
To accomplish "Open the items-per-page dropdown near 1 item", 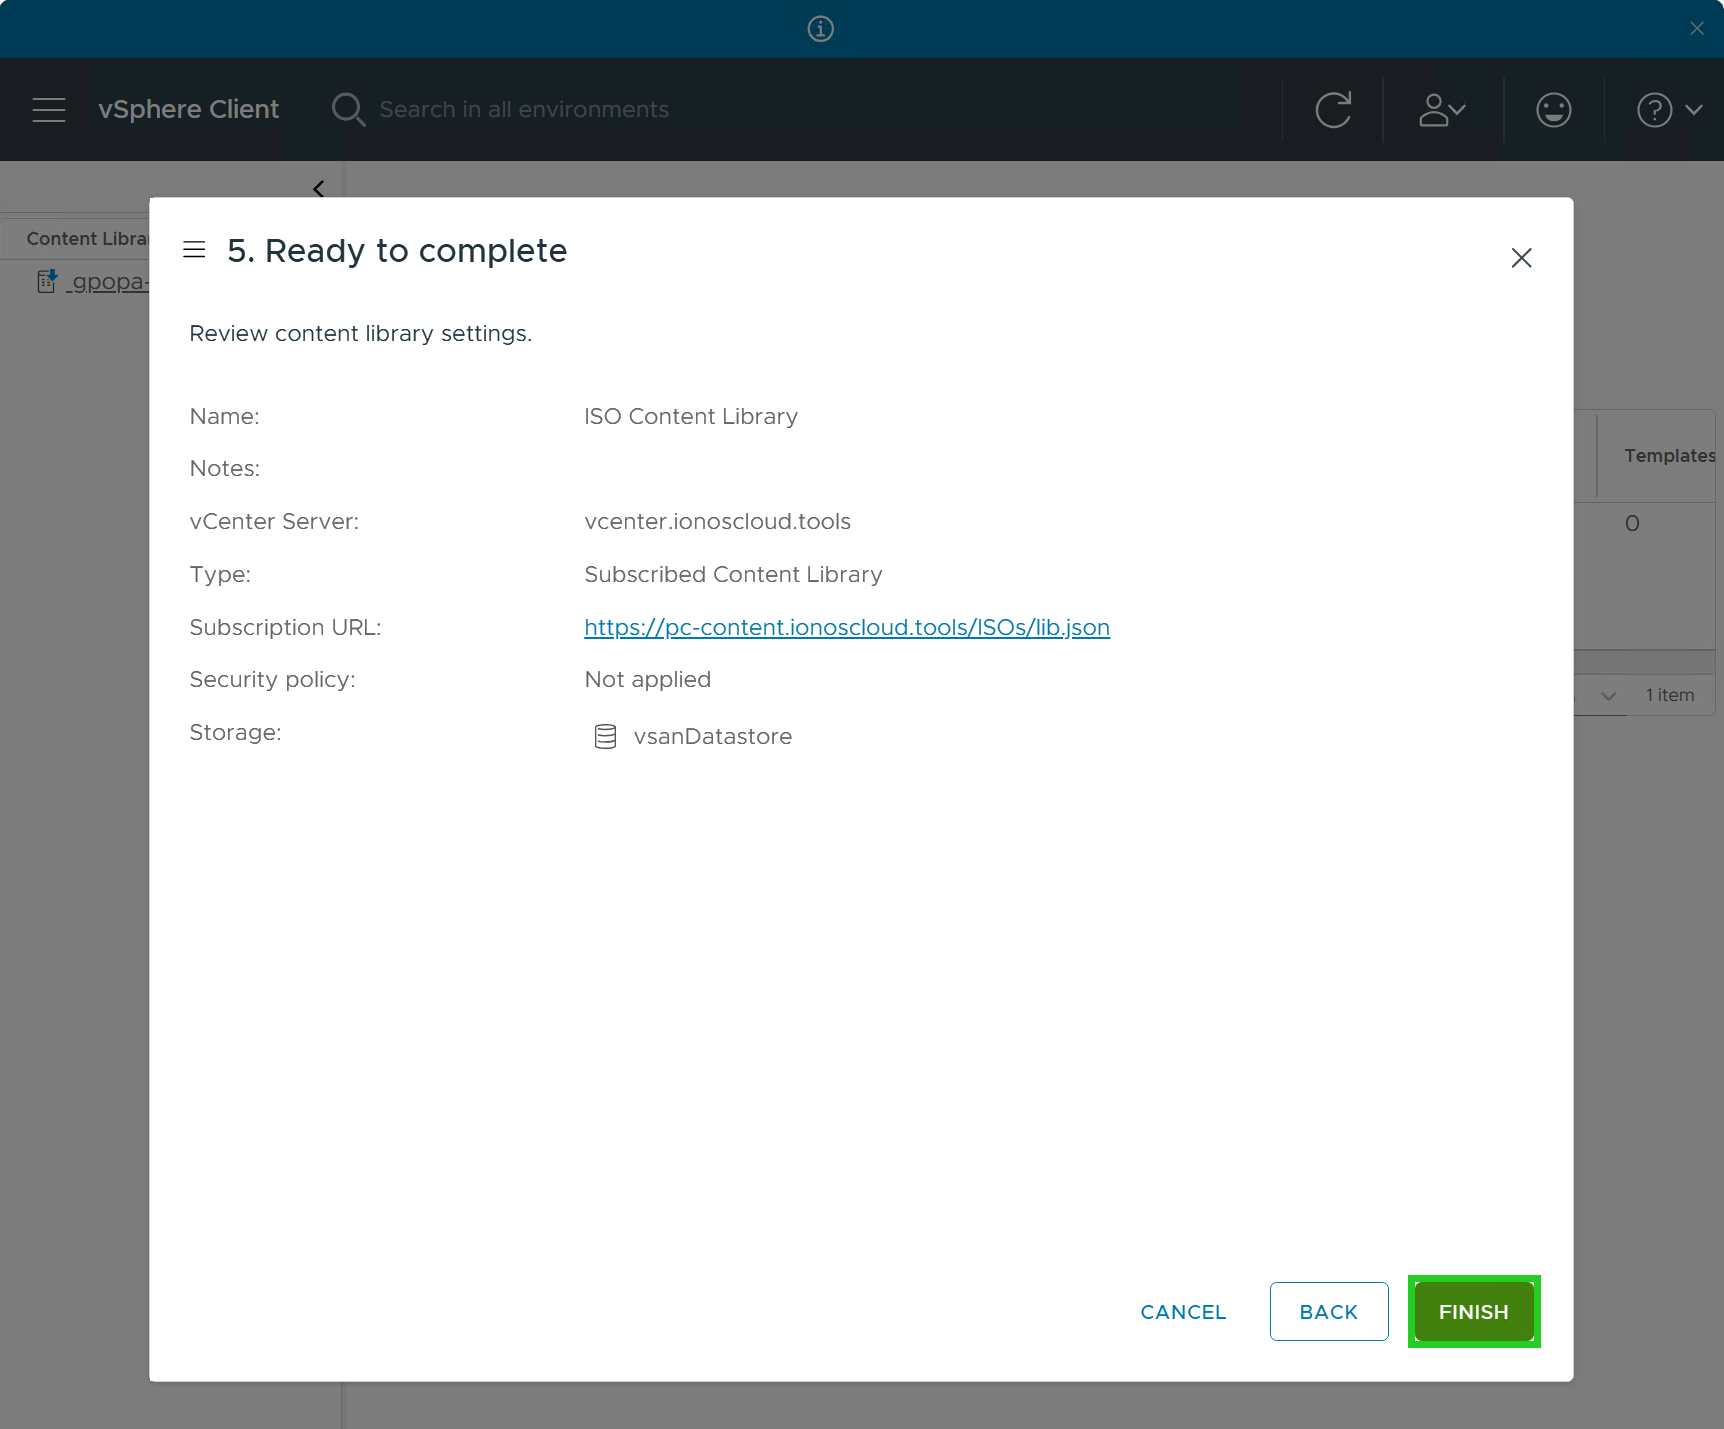I will pos(1608,696).
